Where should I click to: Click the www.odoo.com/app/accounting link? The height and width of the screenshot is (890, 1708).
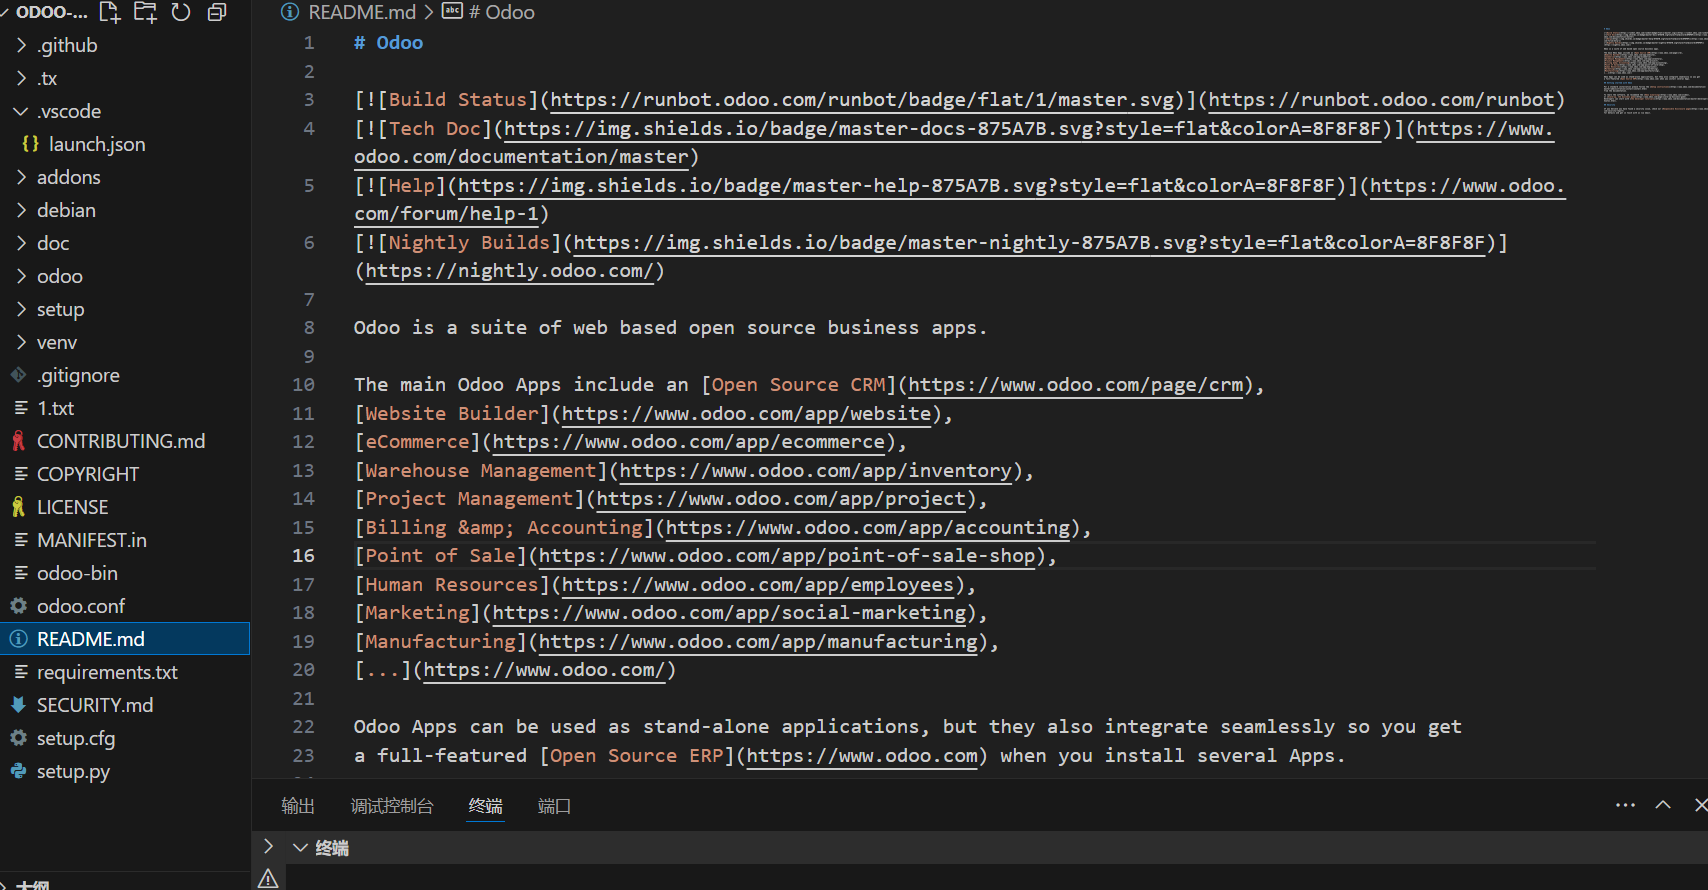coord(868,528)
